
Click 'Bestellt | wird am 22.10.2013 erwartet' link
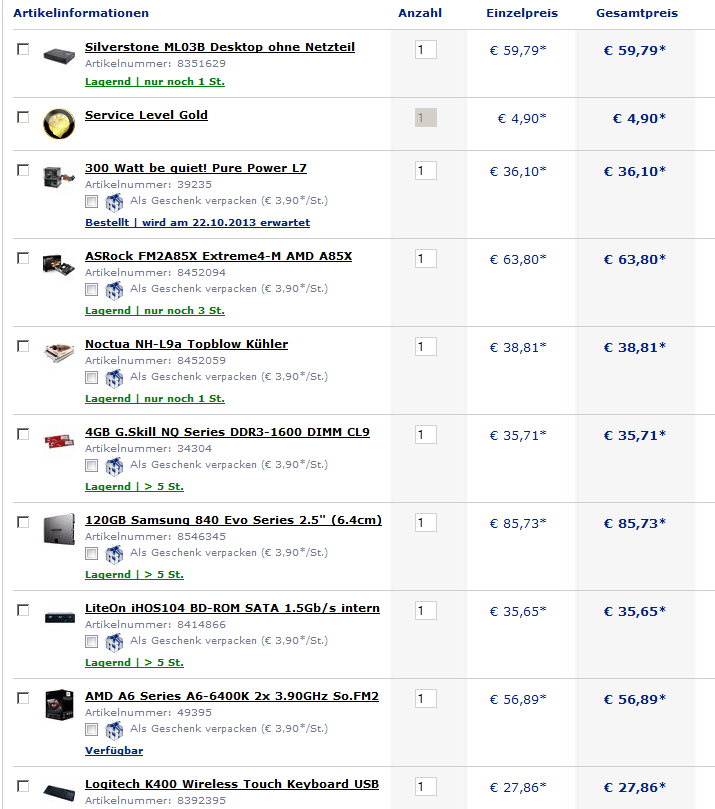coord(198,222)
